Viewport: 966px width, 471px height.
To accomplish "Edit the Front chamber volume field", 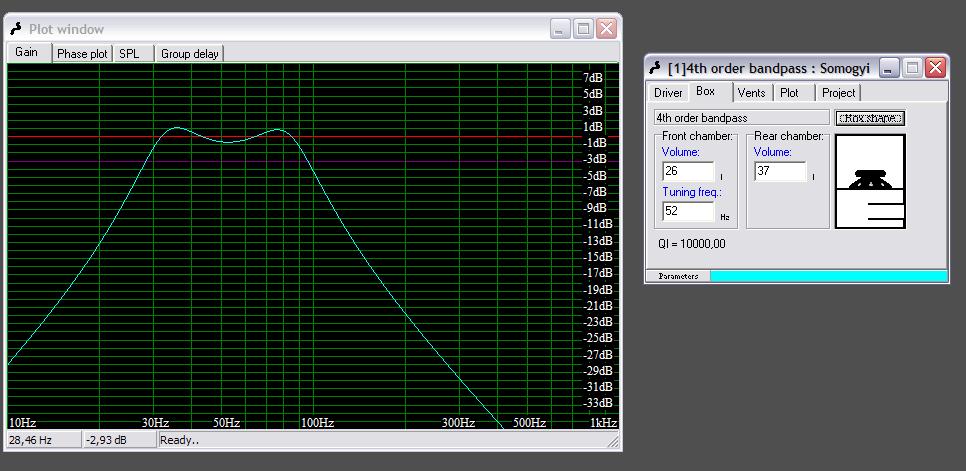I will click(x=689, y=171).
